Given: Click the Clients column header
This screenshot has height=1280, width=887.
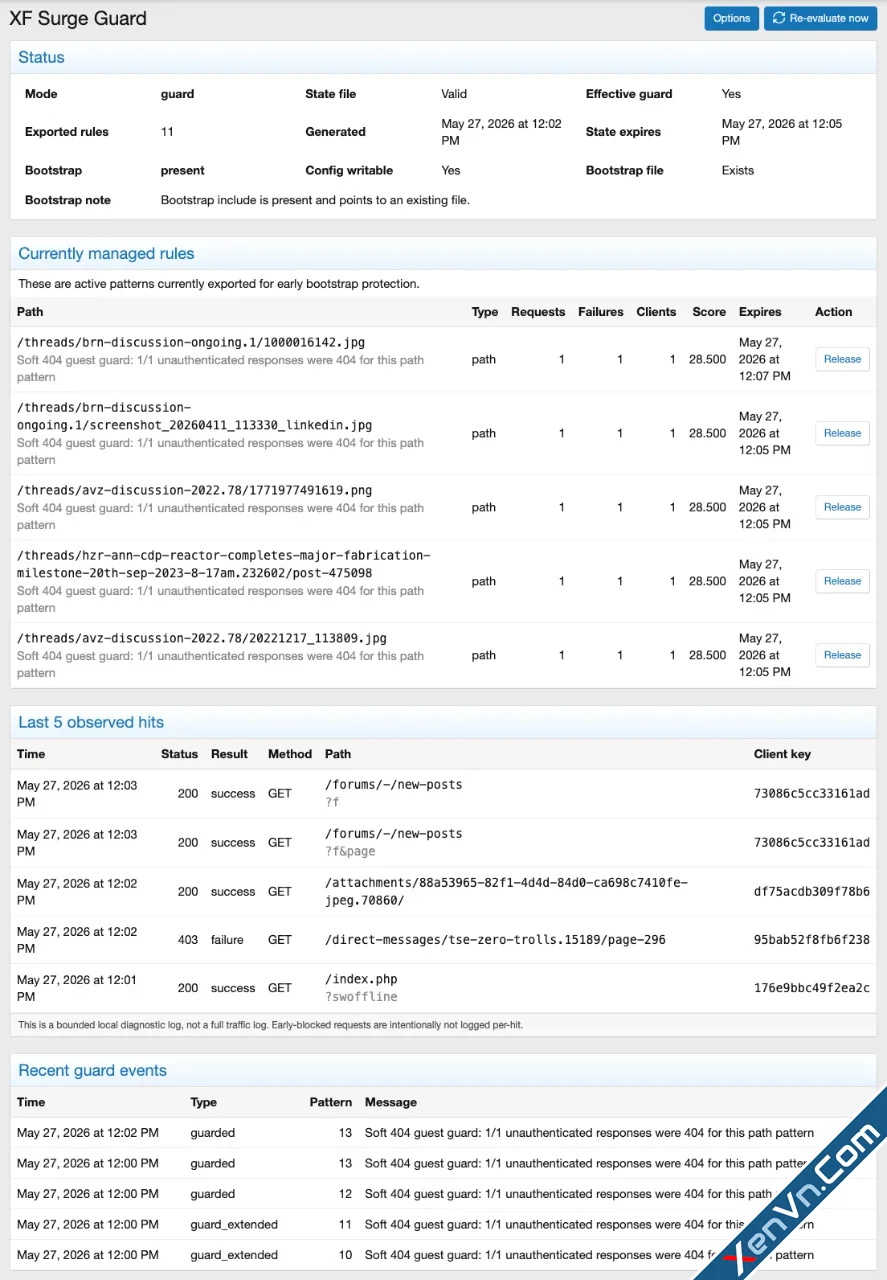Looking at the screenshot, I should [x=656, y=312].
